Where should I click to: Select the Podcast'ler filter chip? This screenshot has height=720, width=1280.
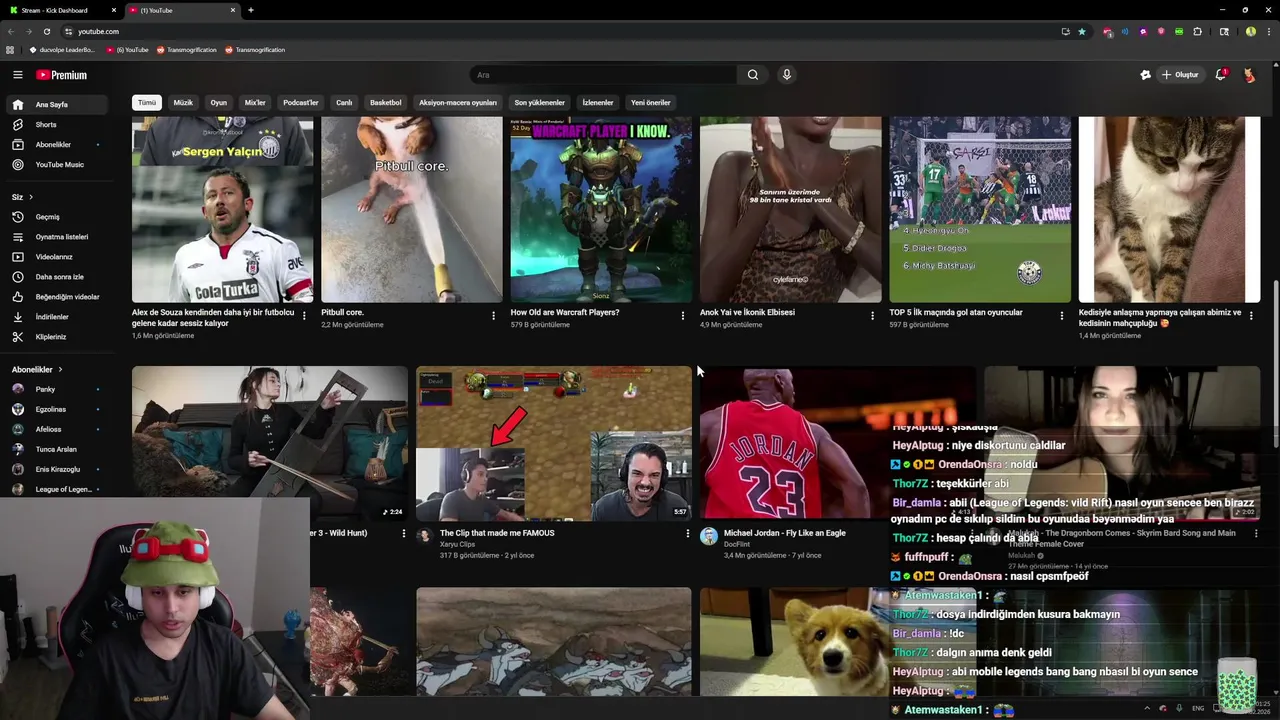(300, 102)
